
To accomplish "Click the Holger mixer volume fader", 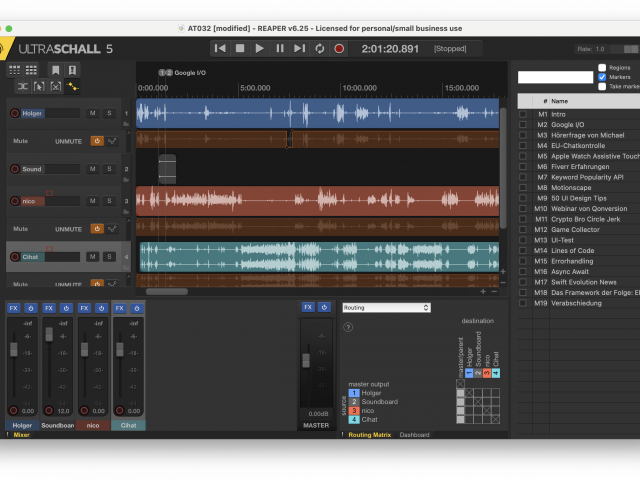I will tap(13, 349).
